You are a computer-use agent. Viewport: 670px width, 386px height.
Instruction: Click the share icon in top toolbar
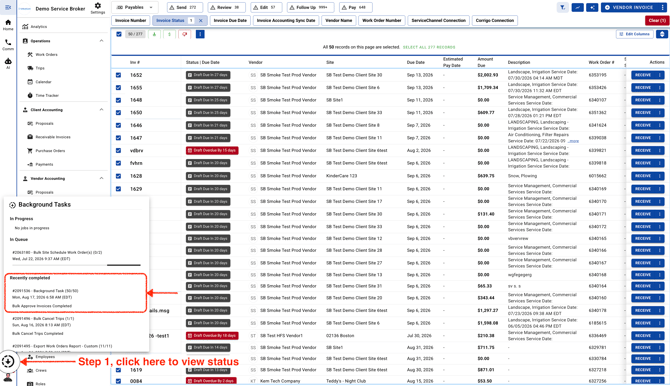pos(592,7)
